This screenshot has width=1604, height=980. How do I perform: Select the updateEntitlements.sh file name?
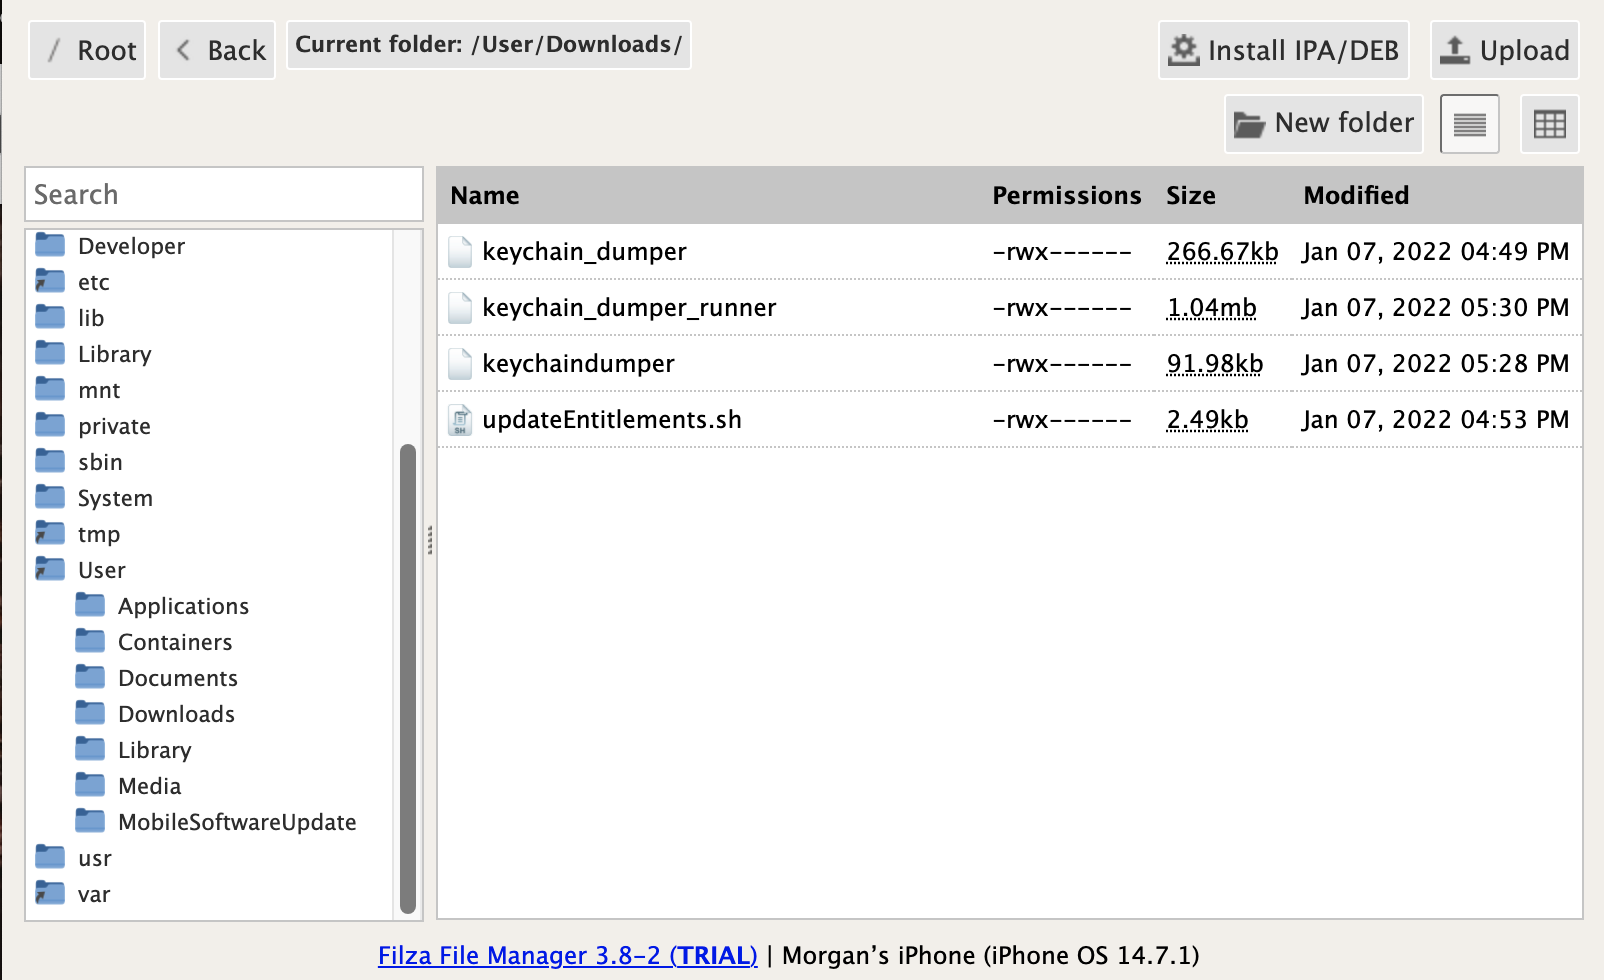coord(612,420)
